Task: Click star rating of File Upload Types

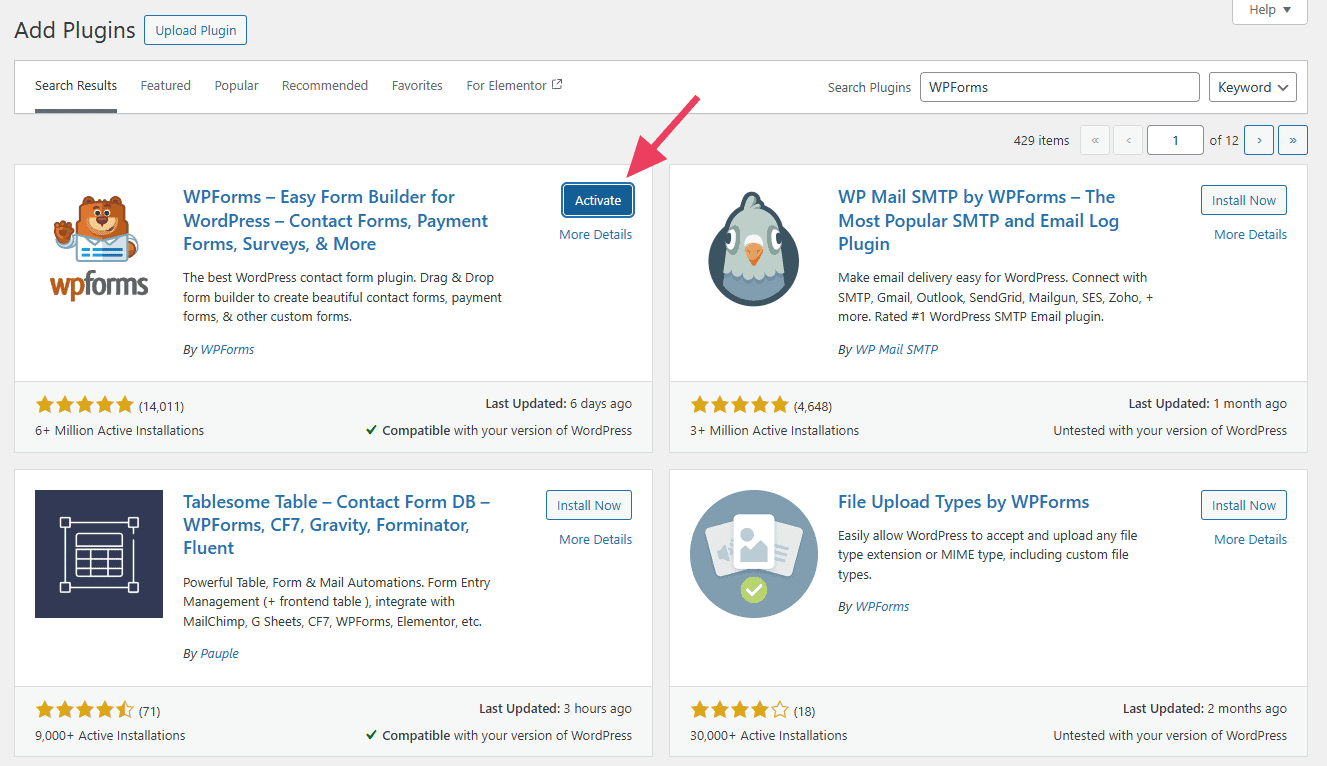Action: (739, 710)
